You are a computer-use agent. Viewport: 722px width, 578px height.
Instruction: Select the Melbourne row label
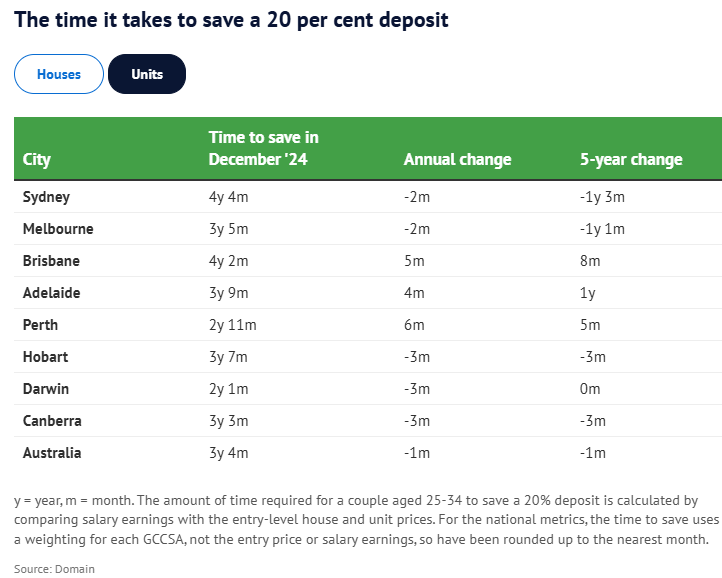pyautogui.click(x=58, y=229)
